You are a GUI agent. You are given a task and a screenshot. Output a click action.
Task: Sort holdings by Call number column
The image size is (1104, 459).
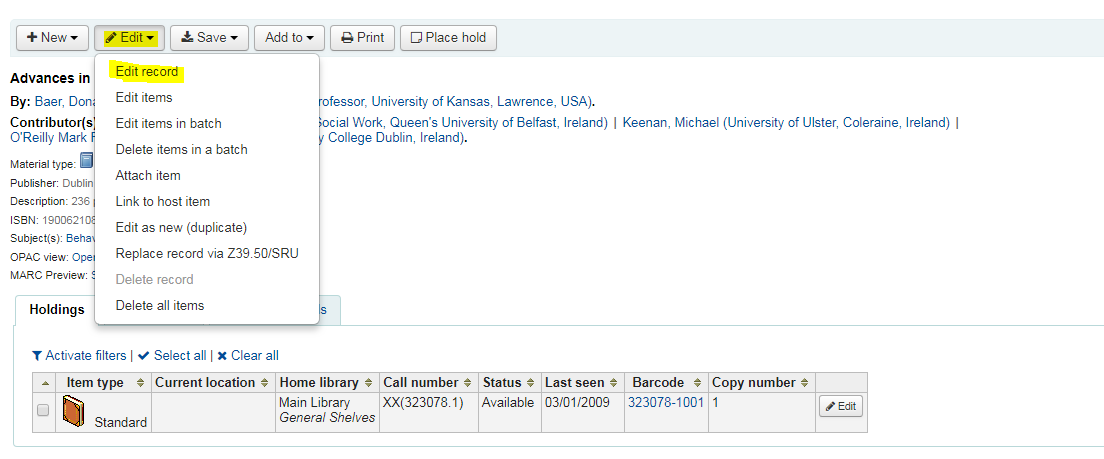coord(428,382)
